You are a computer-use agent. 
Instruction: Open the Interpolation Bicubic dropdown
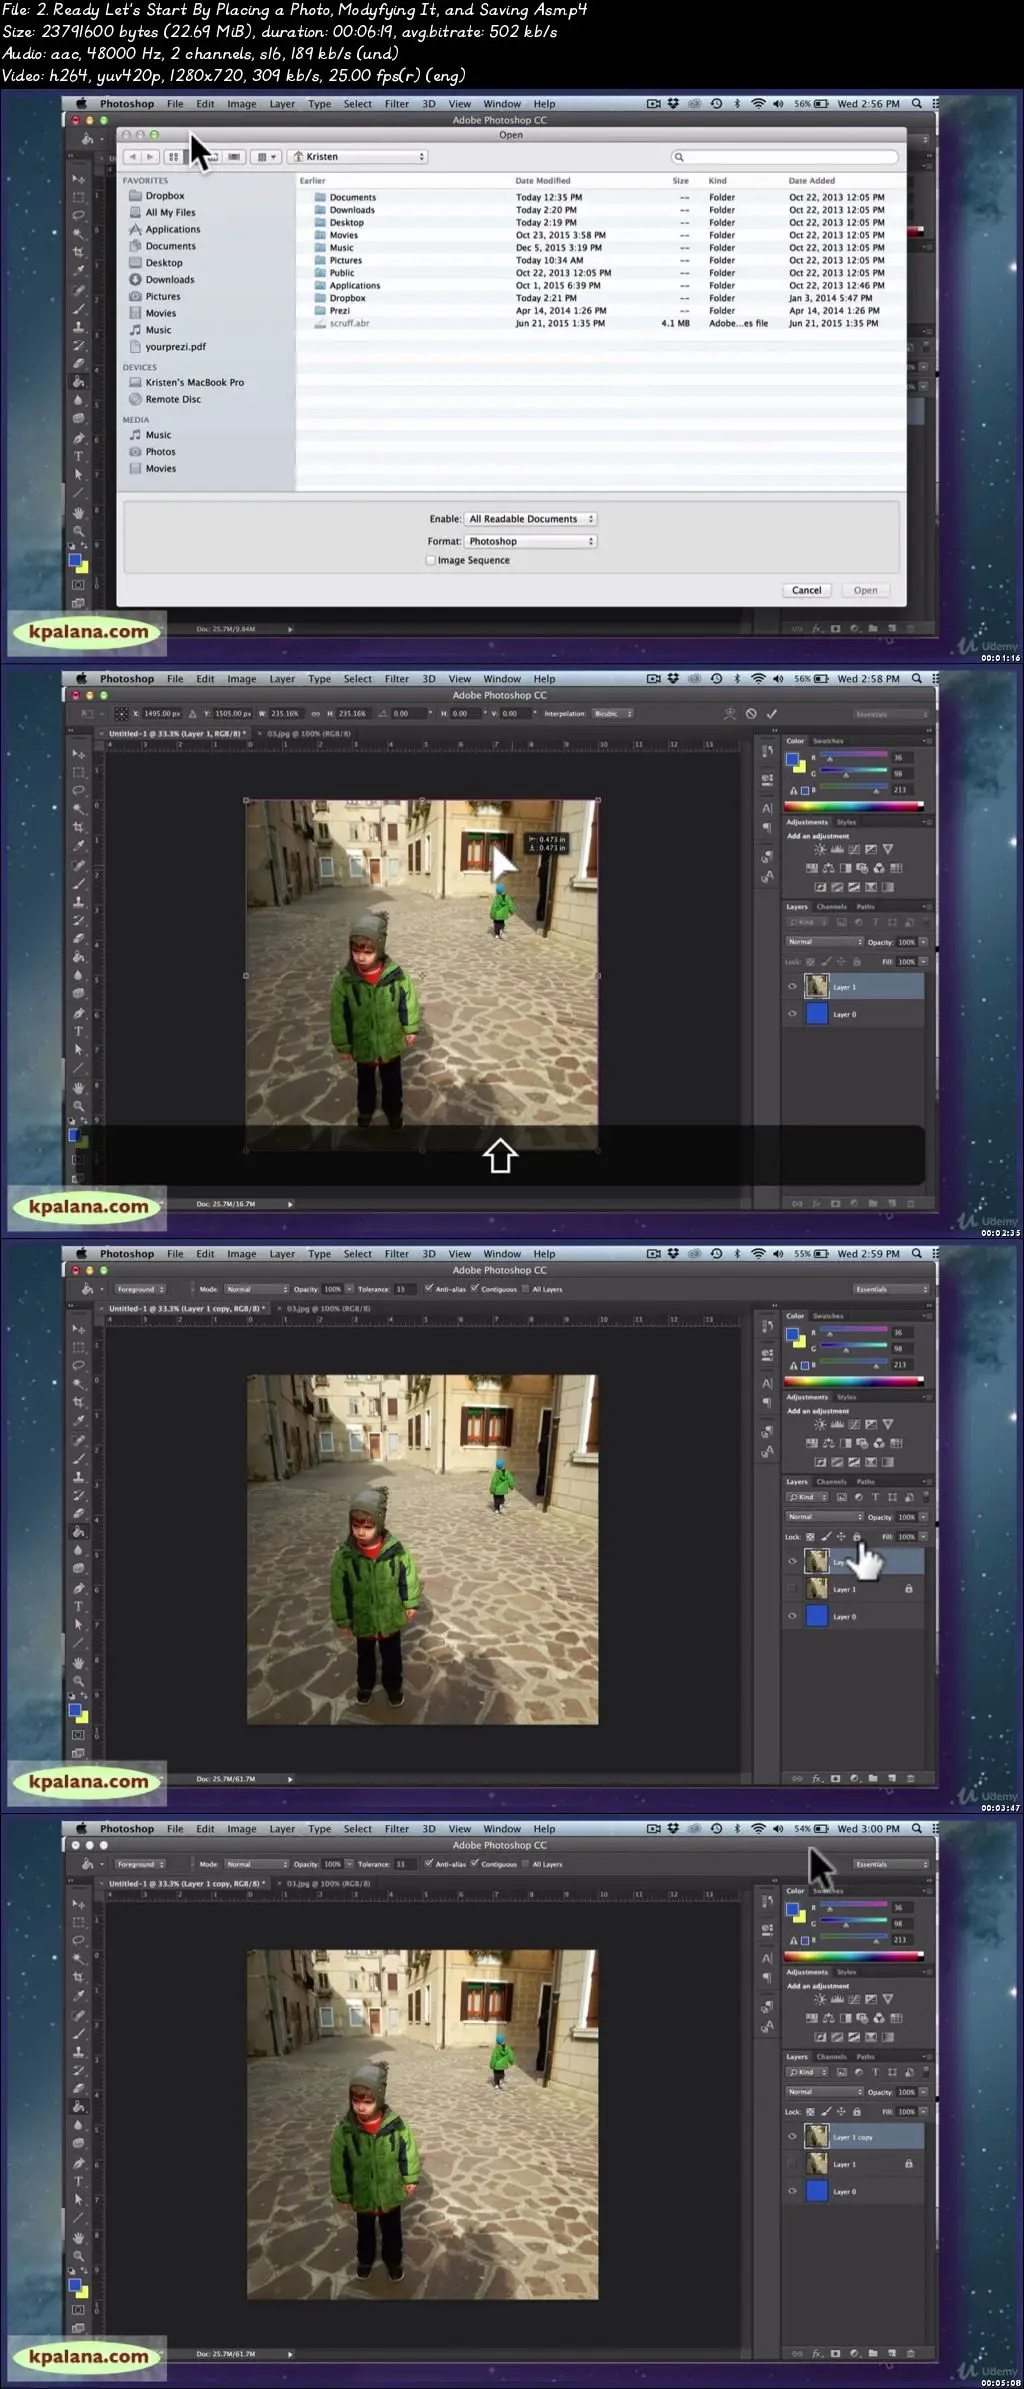pos(613,714)
